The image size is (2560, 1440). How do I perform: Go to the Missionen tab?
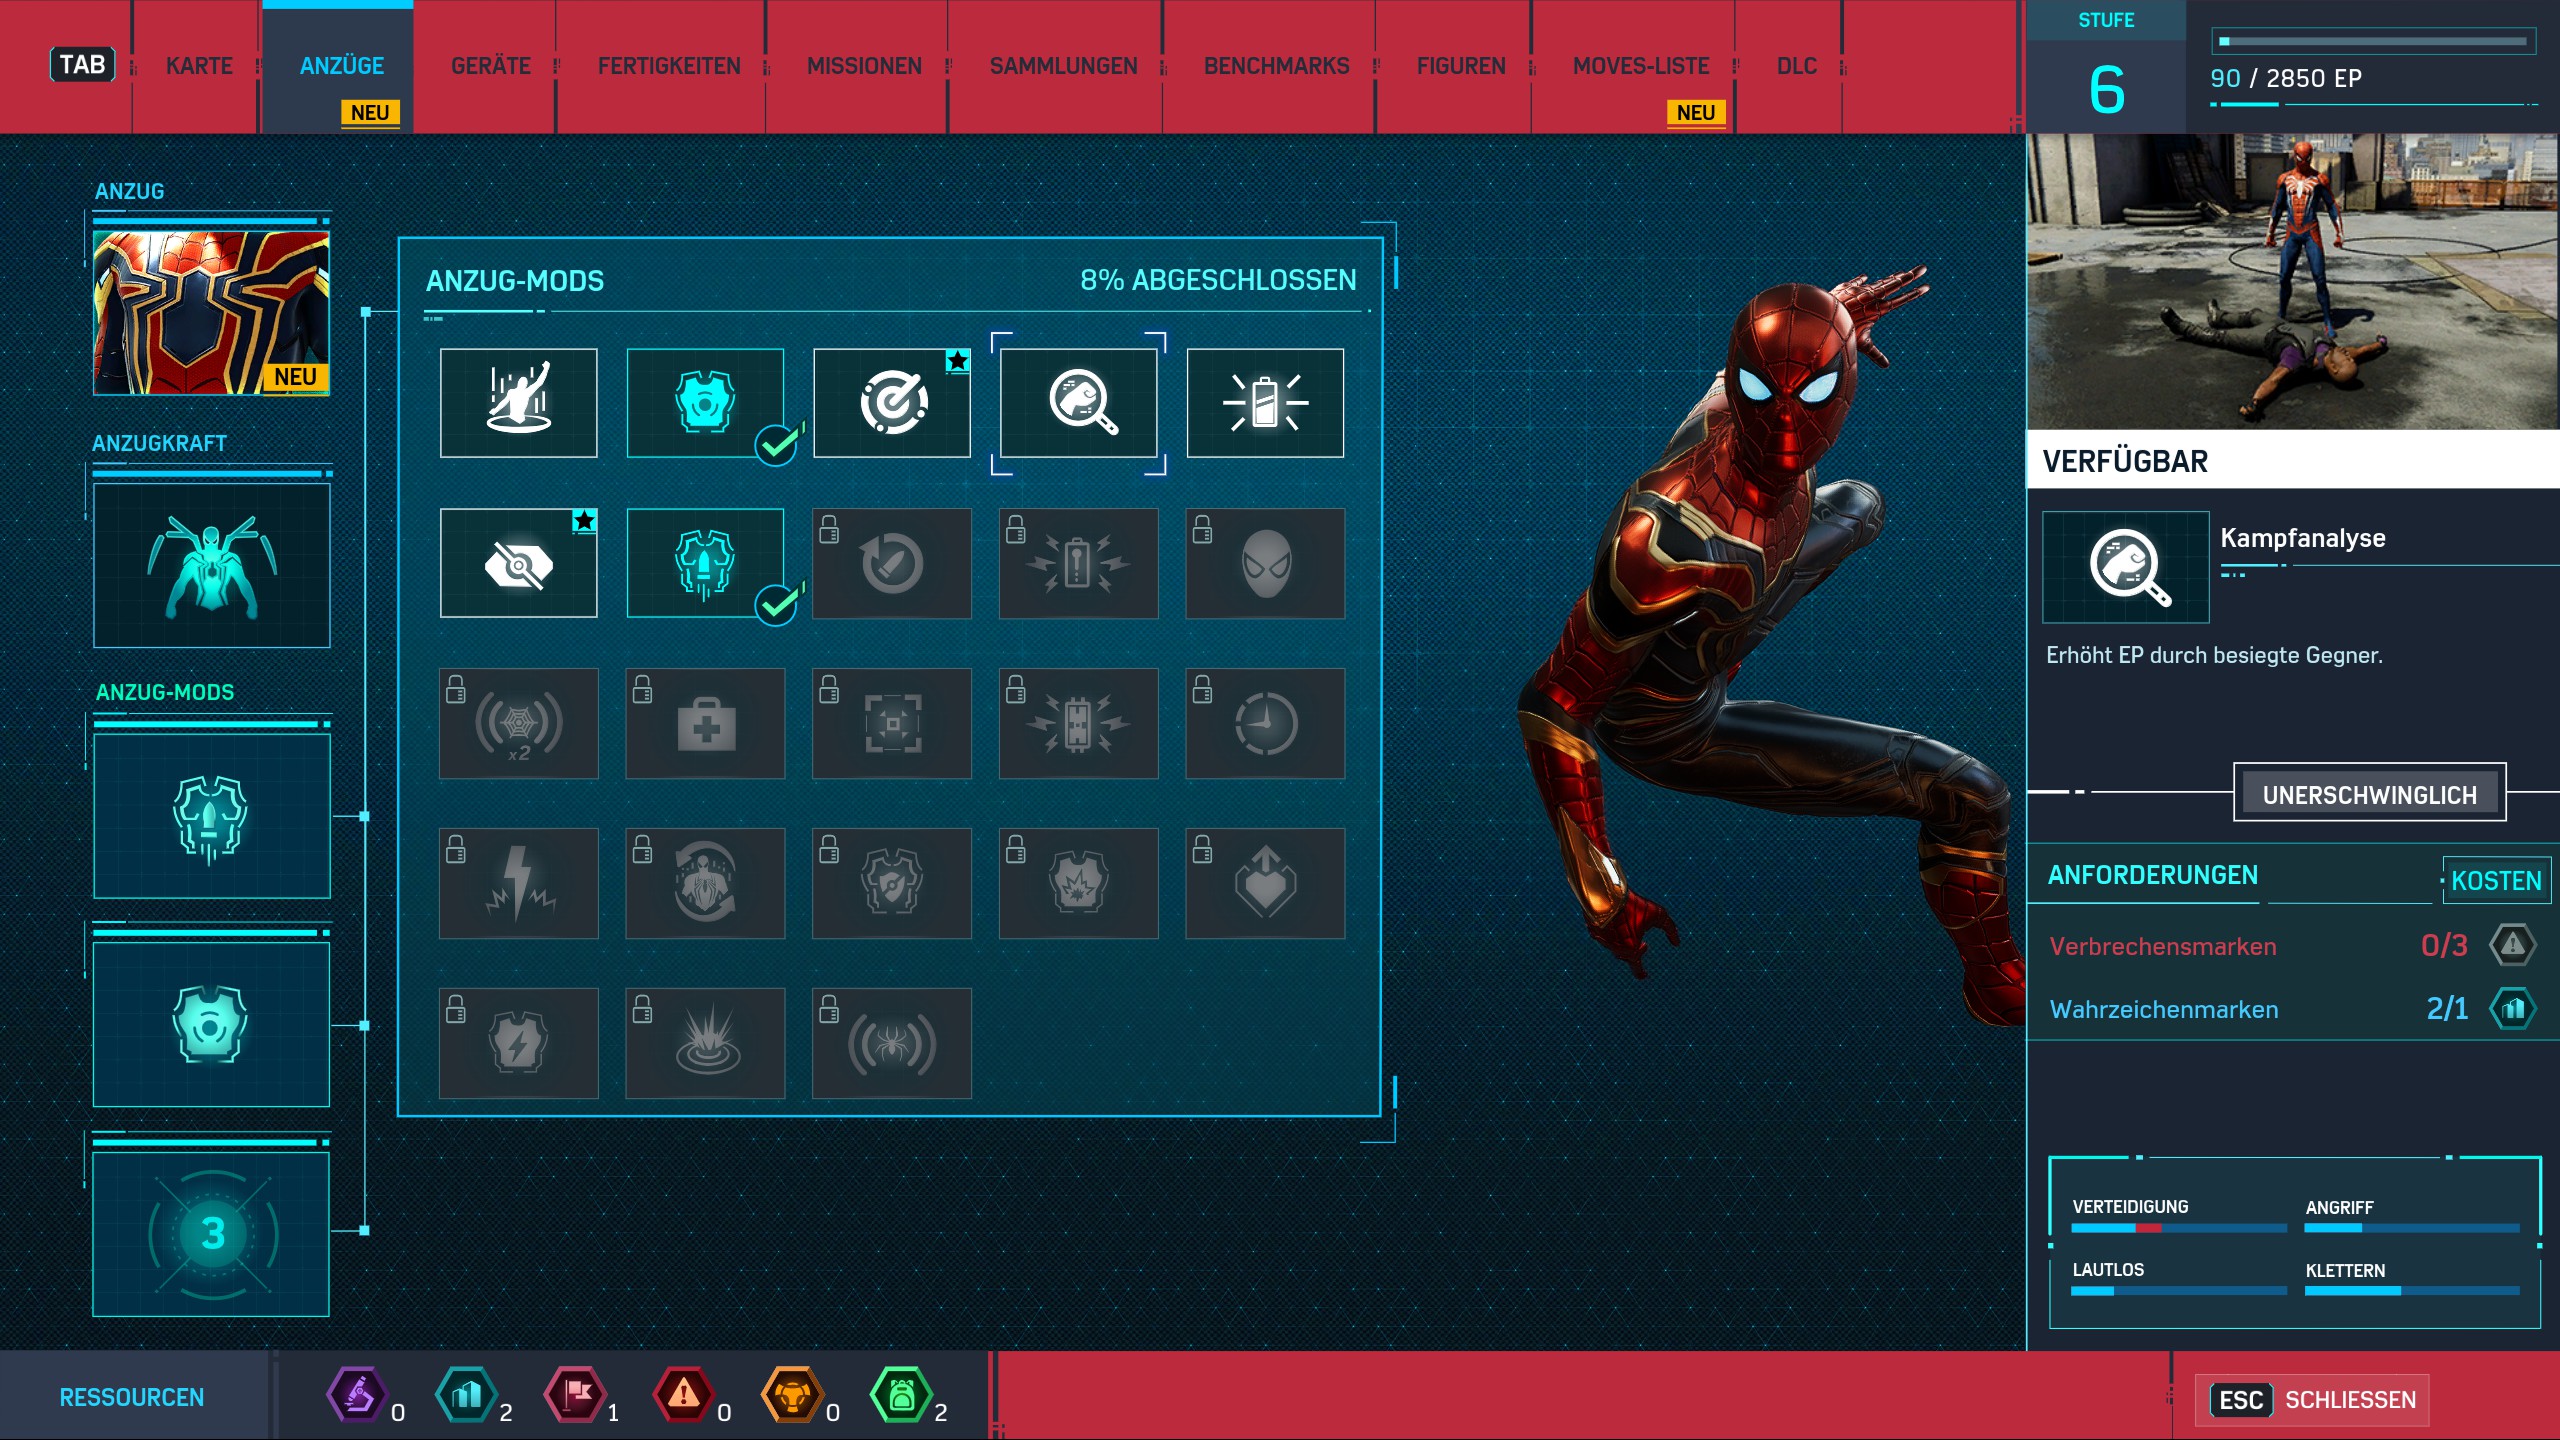pos(864,66)
